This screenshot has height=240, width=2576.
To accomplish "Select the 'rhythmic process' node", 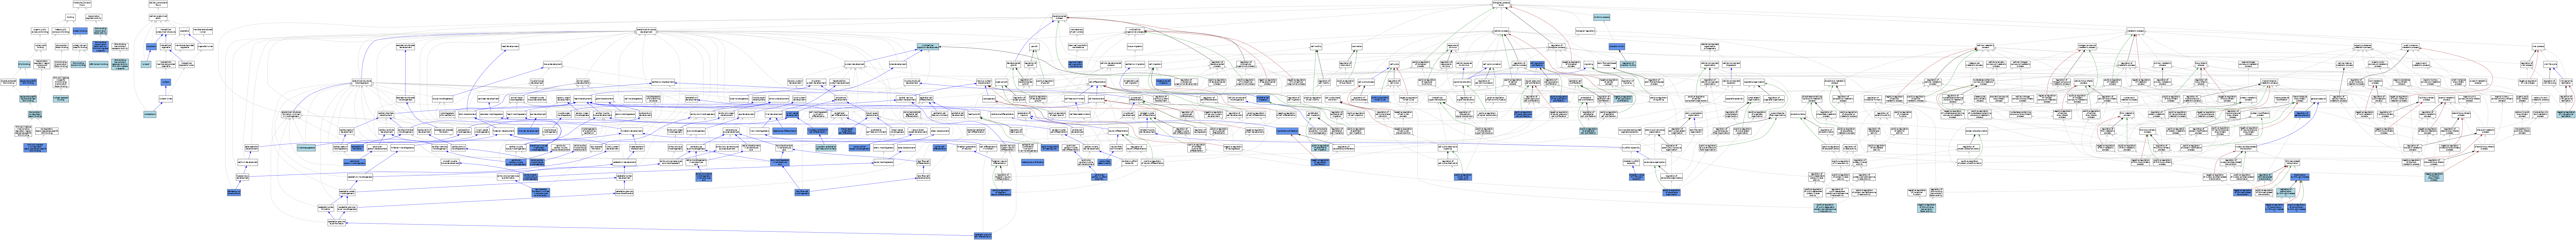I will tap(1602, 17).
